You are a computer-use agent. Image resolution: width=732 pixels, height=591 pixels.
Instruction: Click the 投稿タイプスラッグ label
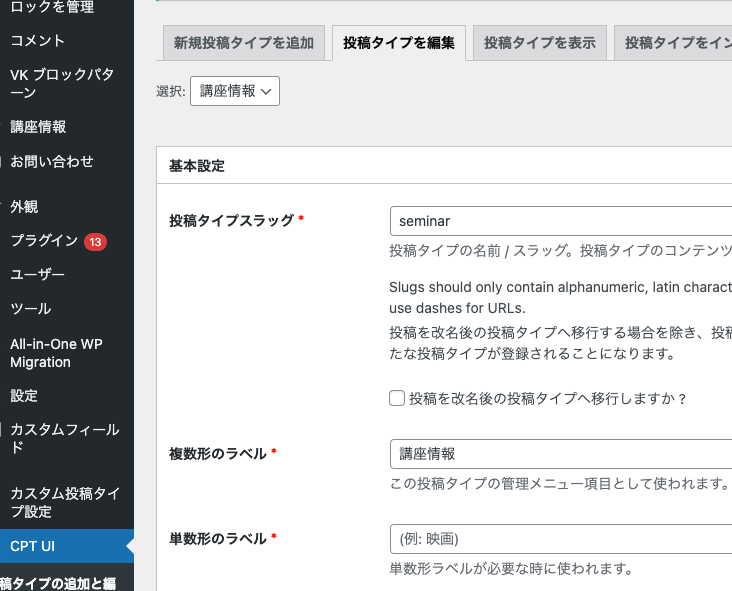[232, 220]
